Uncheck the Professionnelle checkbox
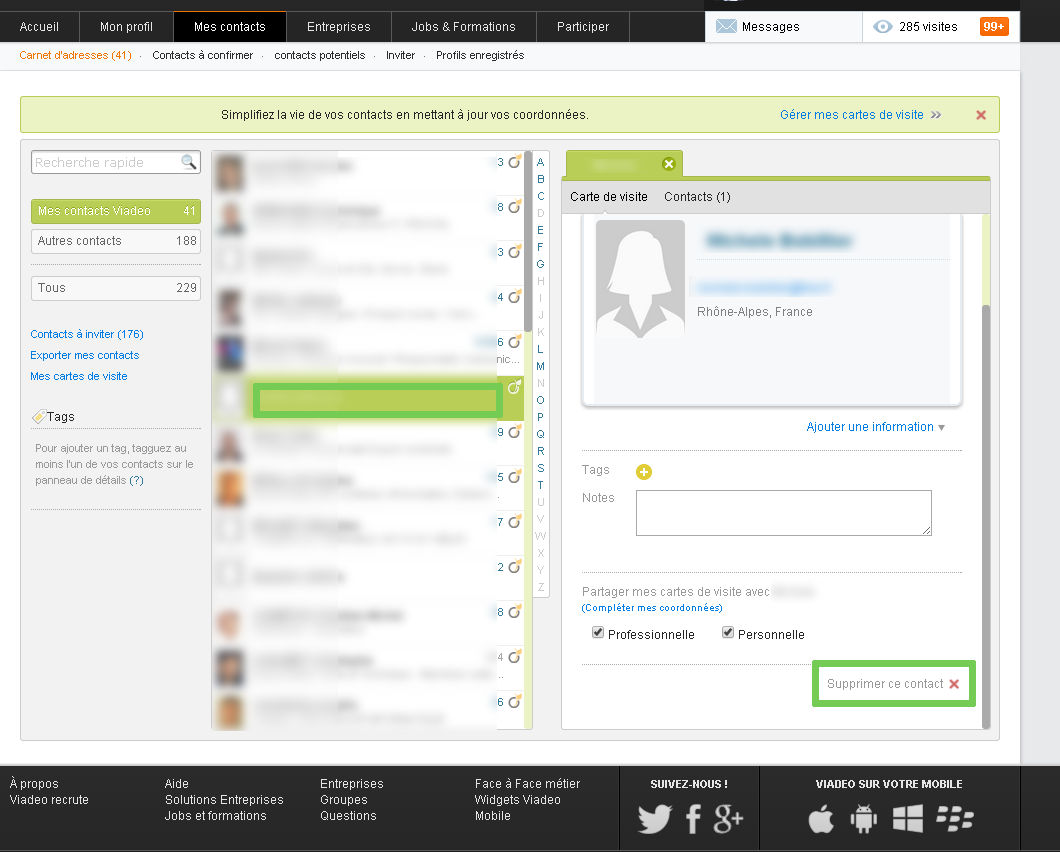The image size is (1060, 852). pos(598,633)
